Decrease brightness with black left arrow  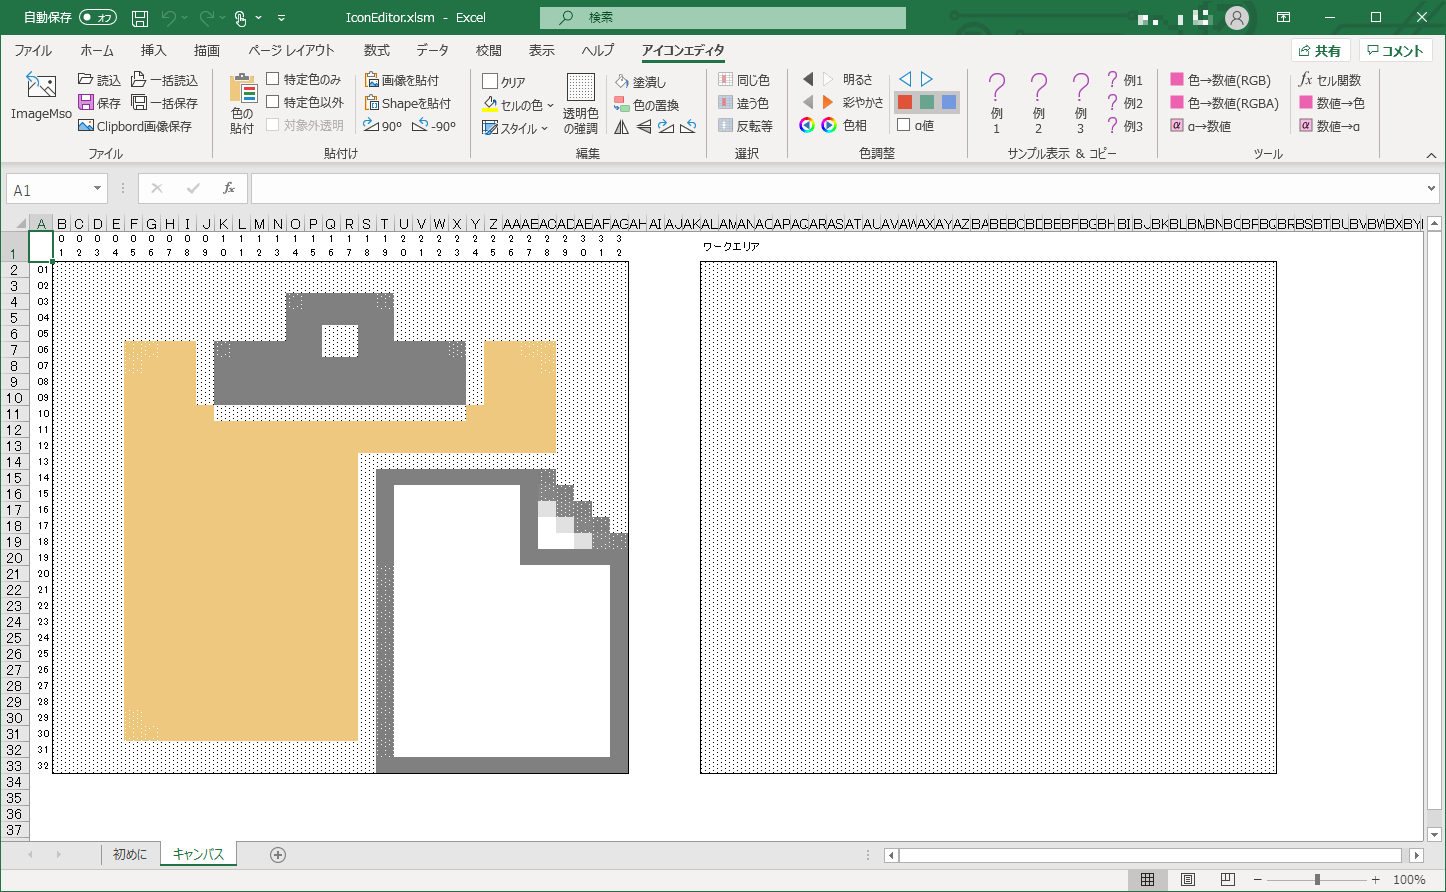pyautogui.click(x=808, y=79)
